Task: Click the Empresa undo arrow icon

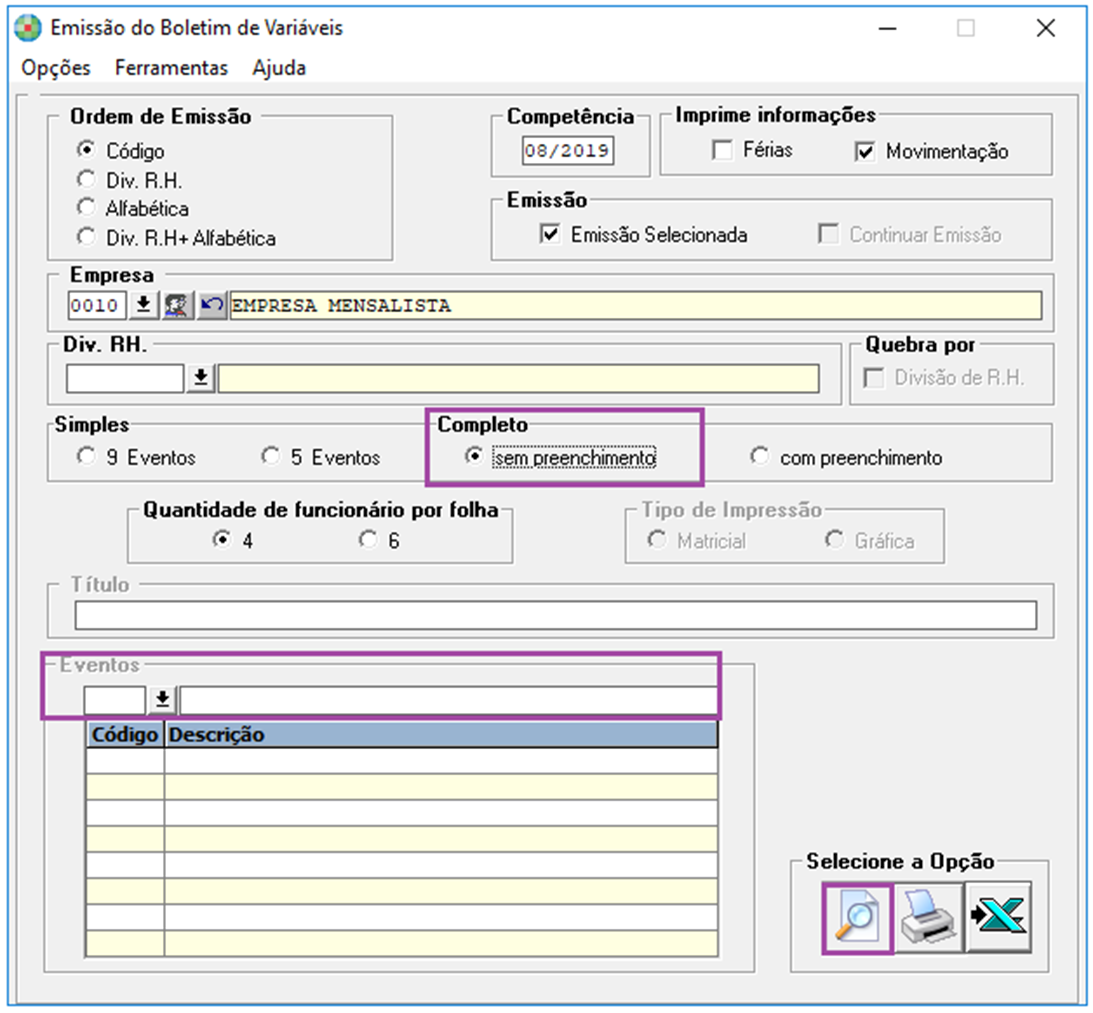Action: coord(212,305)
